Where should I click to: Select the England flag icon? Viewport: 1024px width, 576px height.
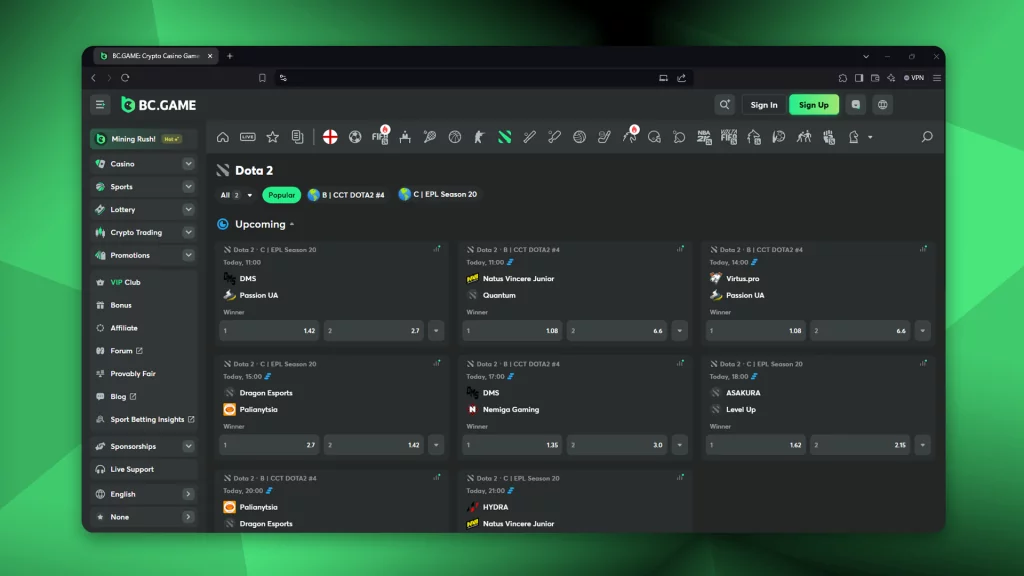pyautogui.click(x=330, y=137)
